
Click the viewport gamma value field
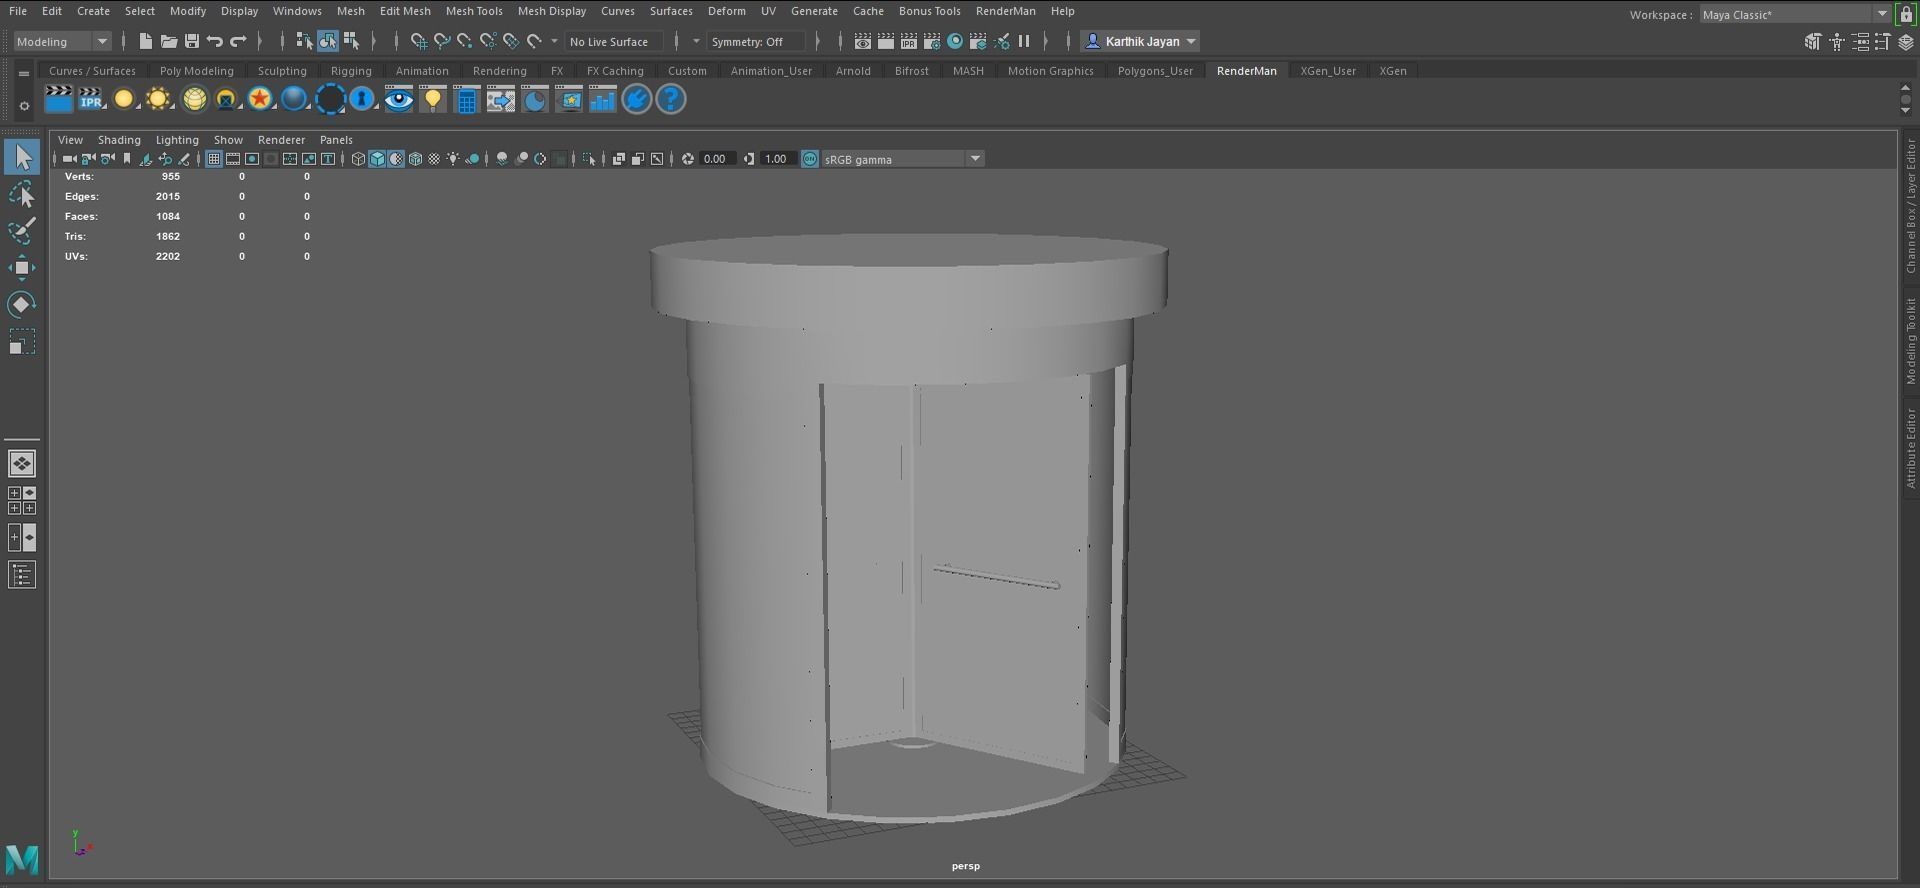point(777,159)
